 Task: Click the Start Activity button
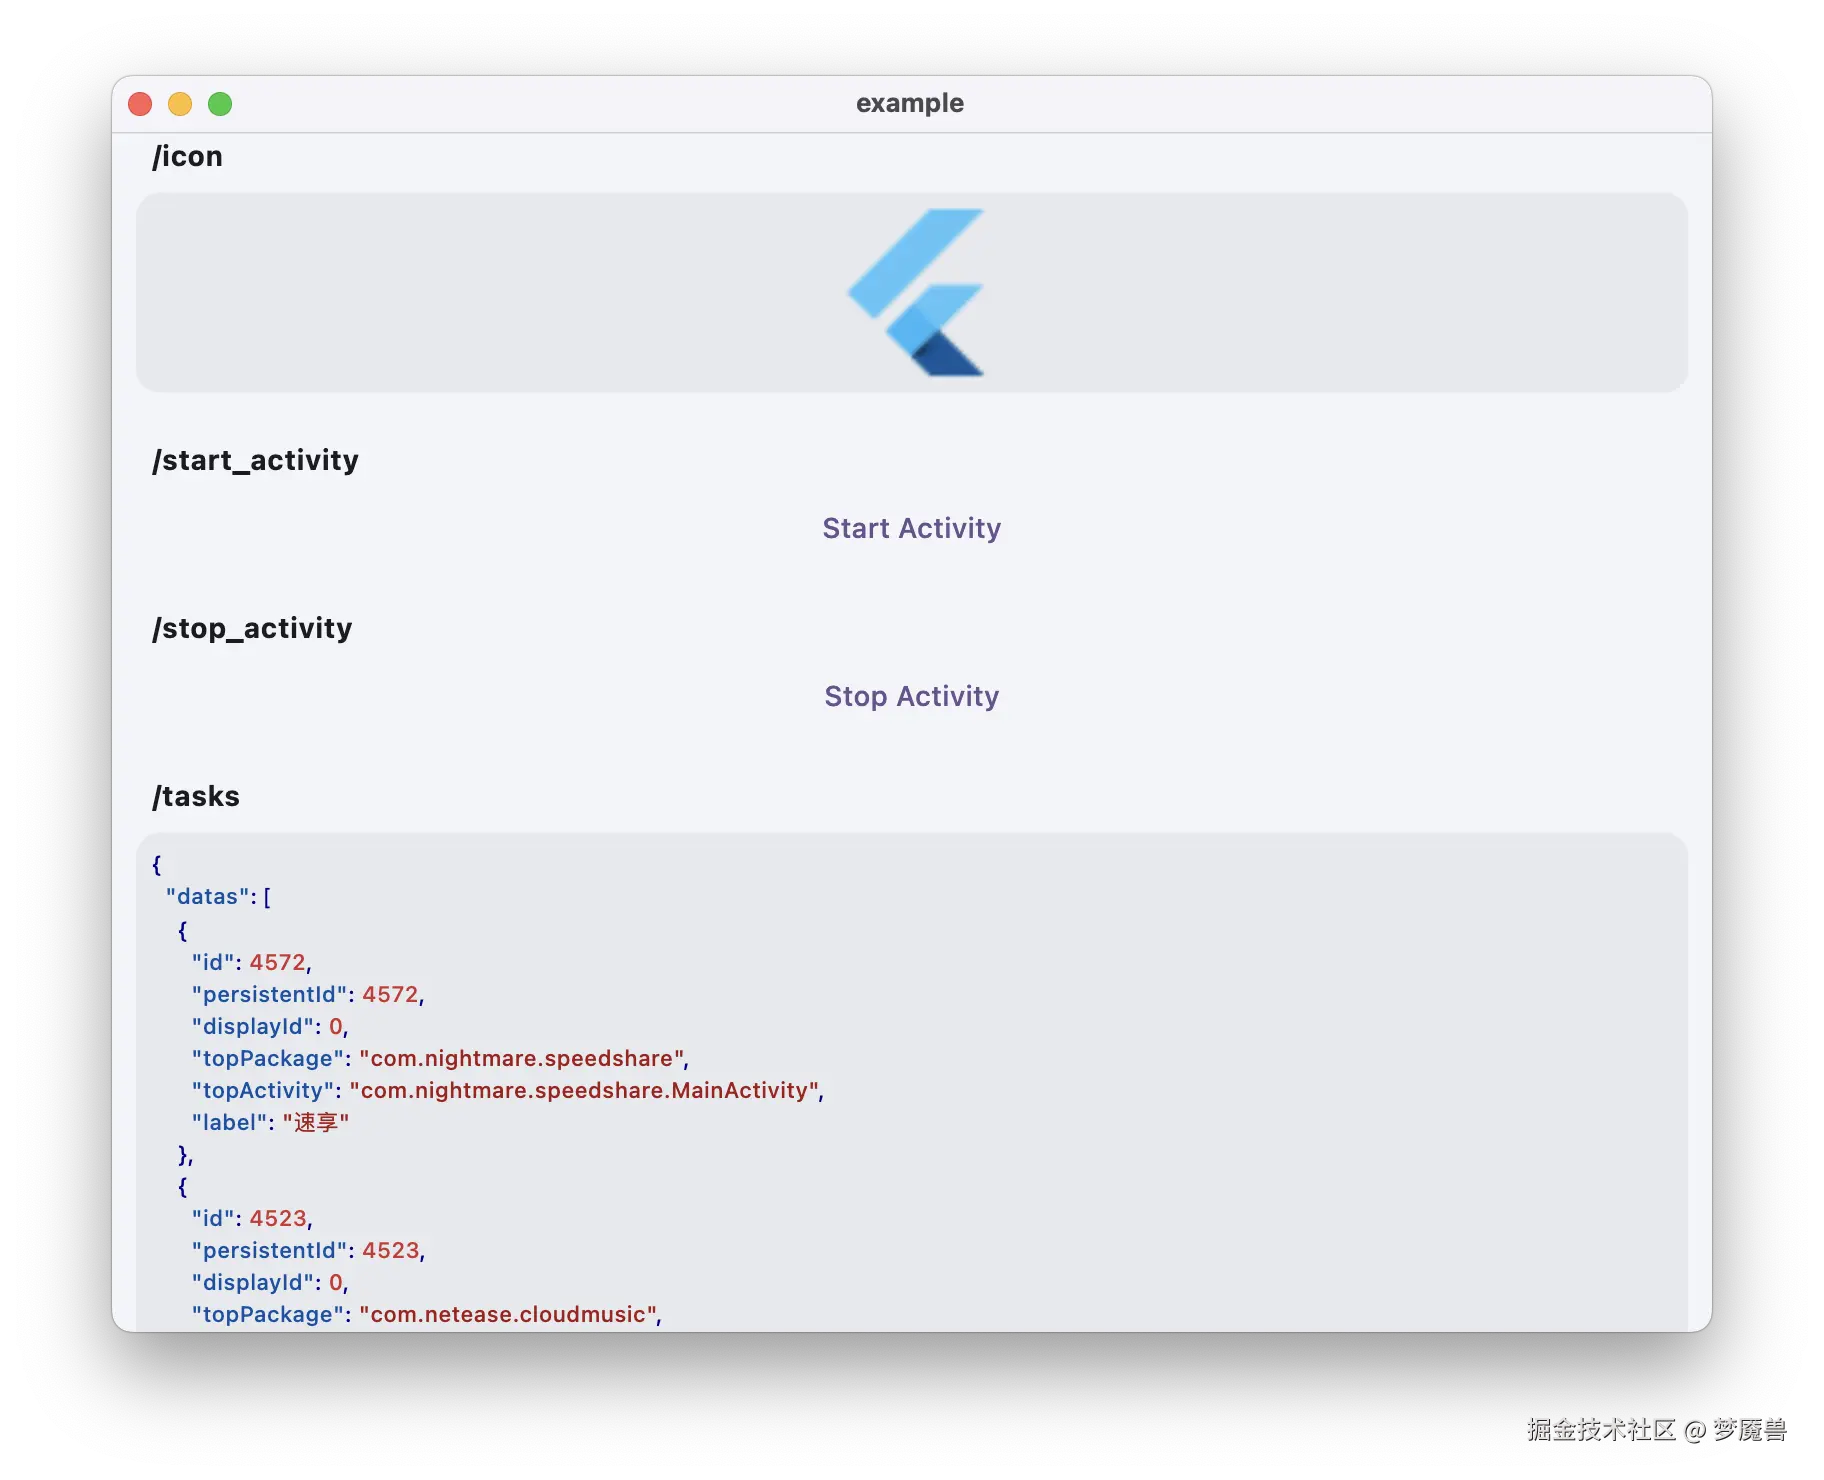[911, 528]
